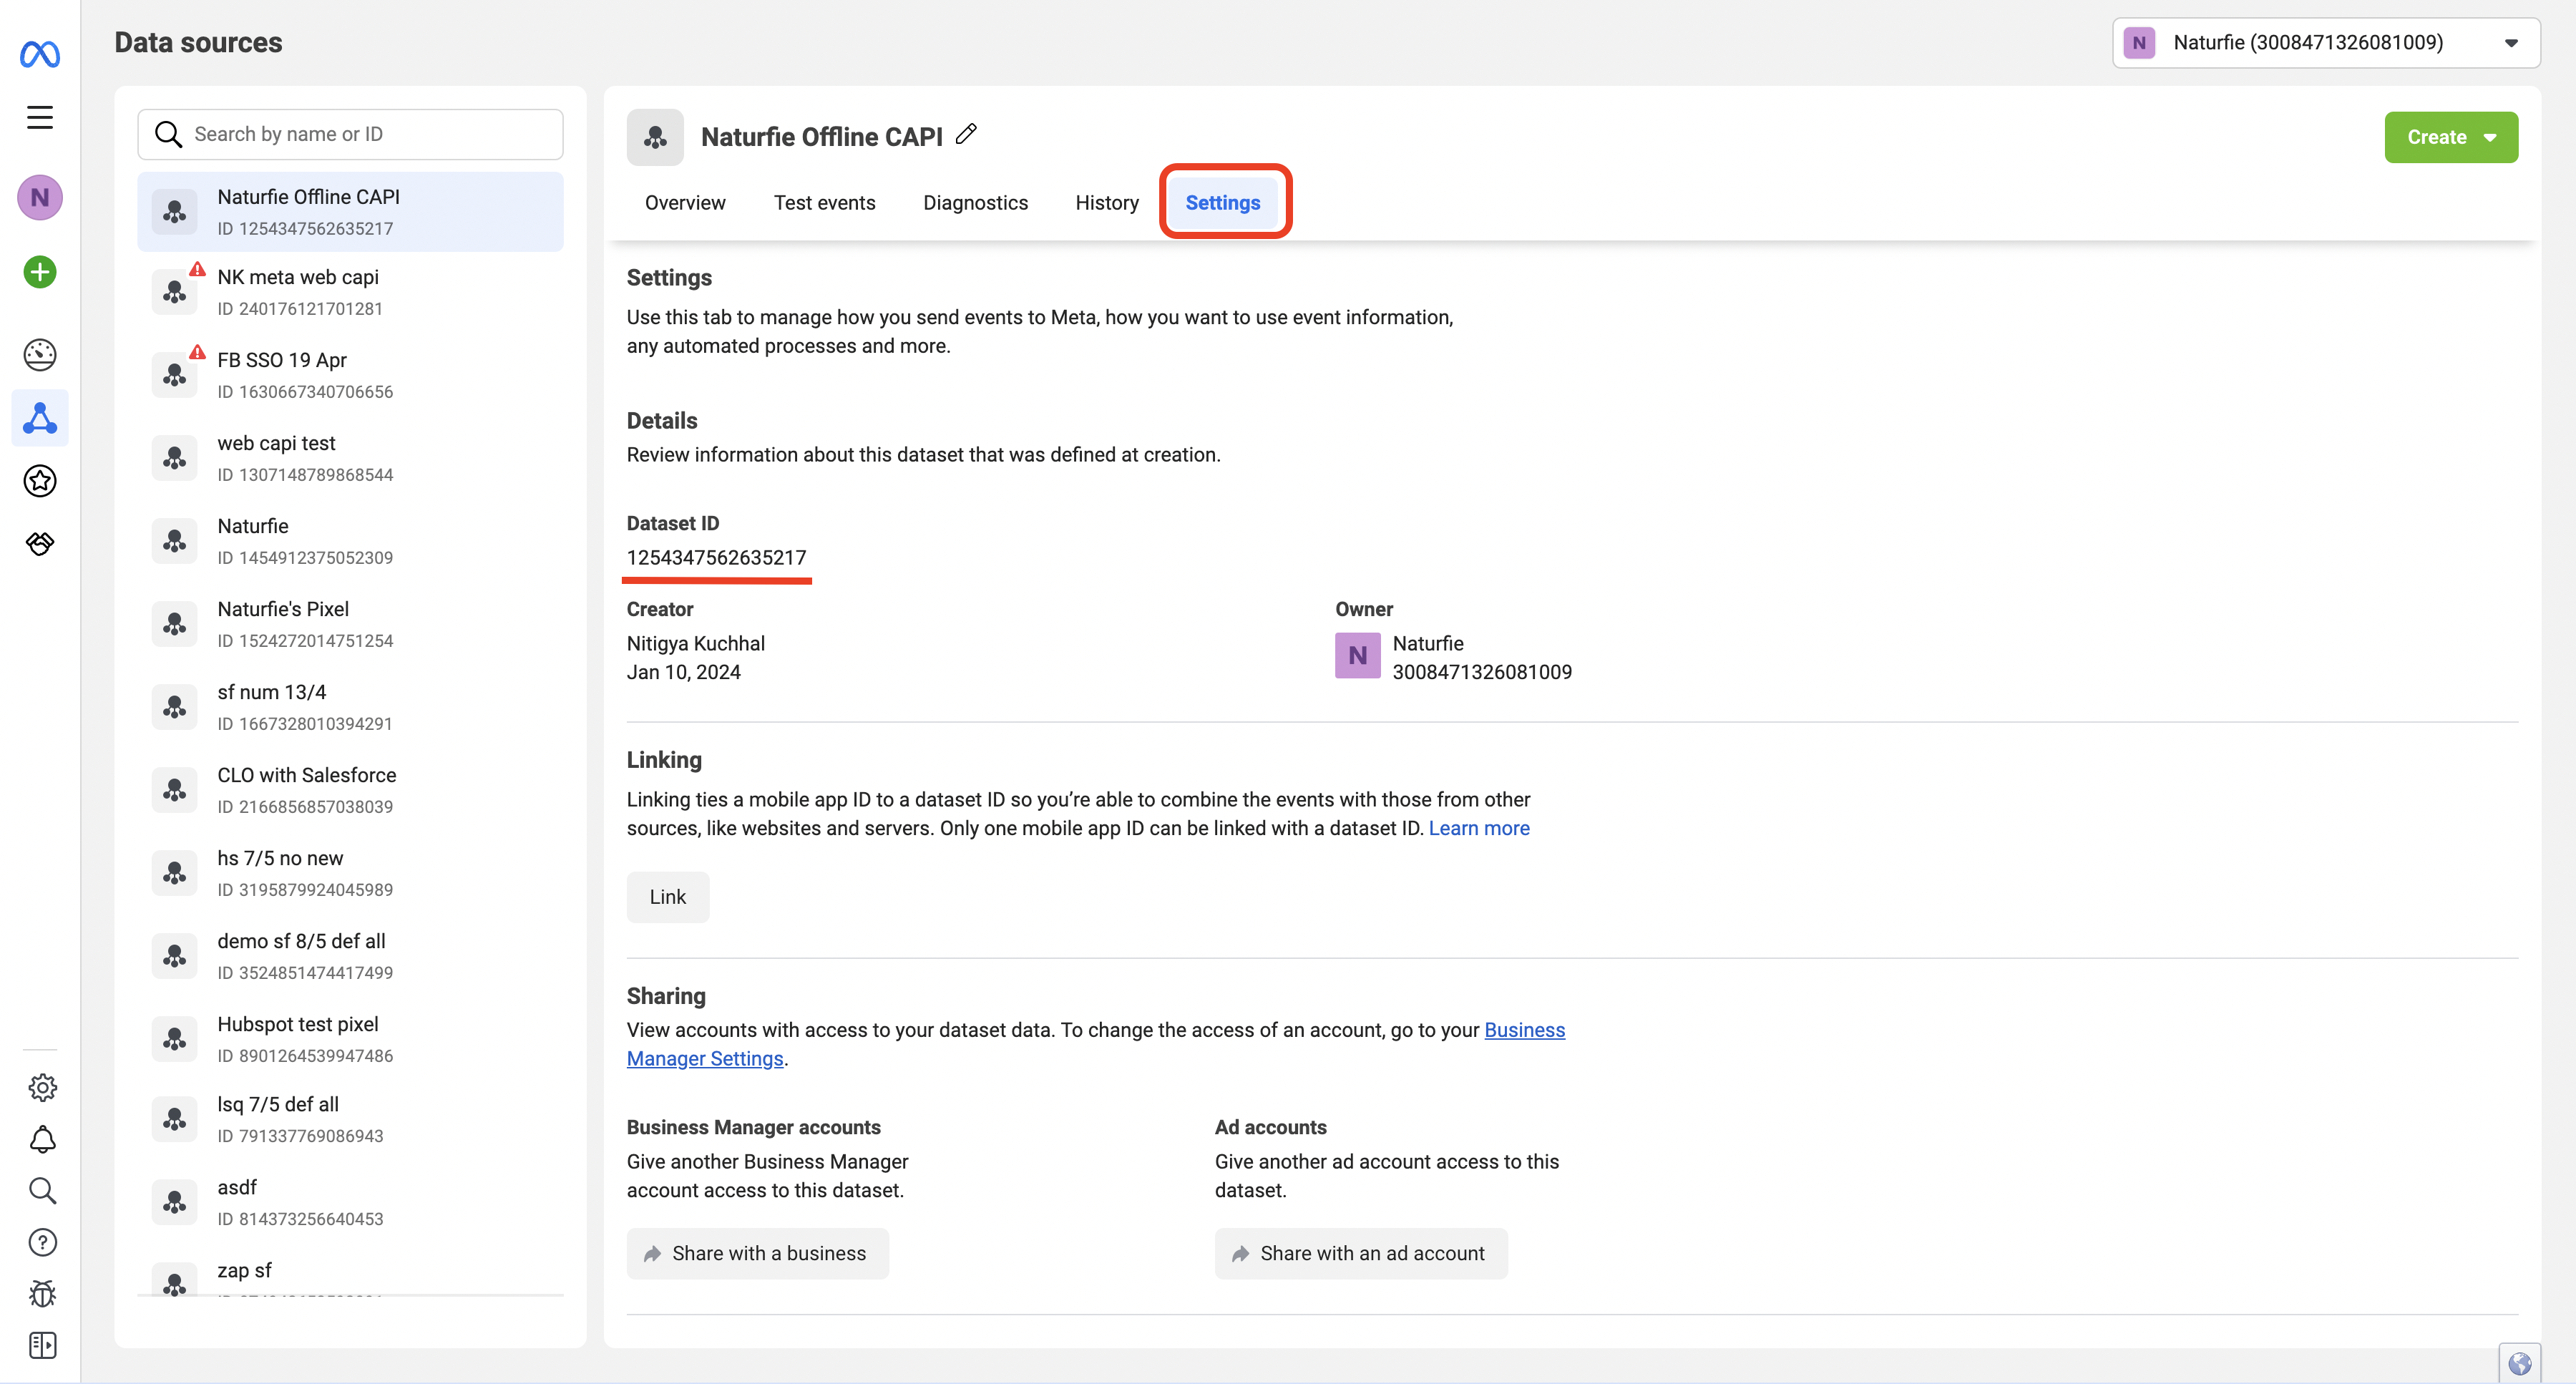Select FB SSO 19 Apr data source

click(350, 375)
